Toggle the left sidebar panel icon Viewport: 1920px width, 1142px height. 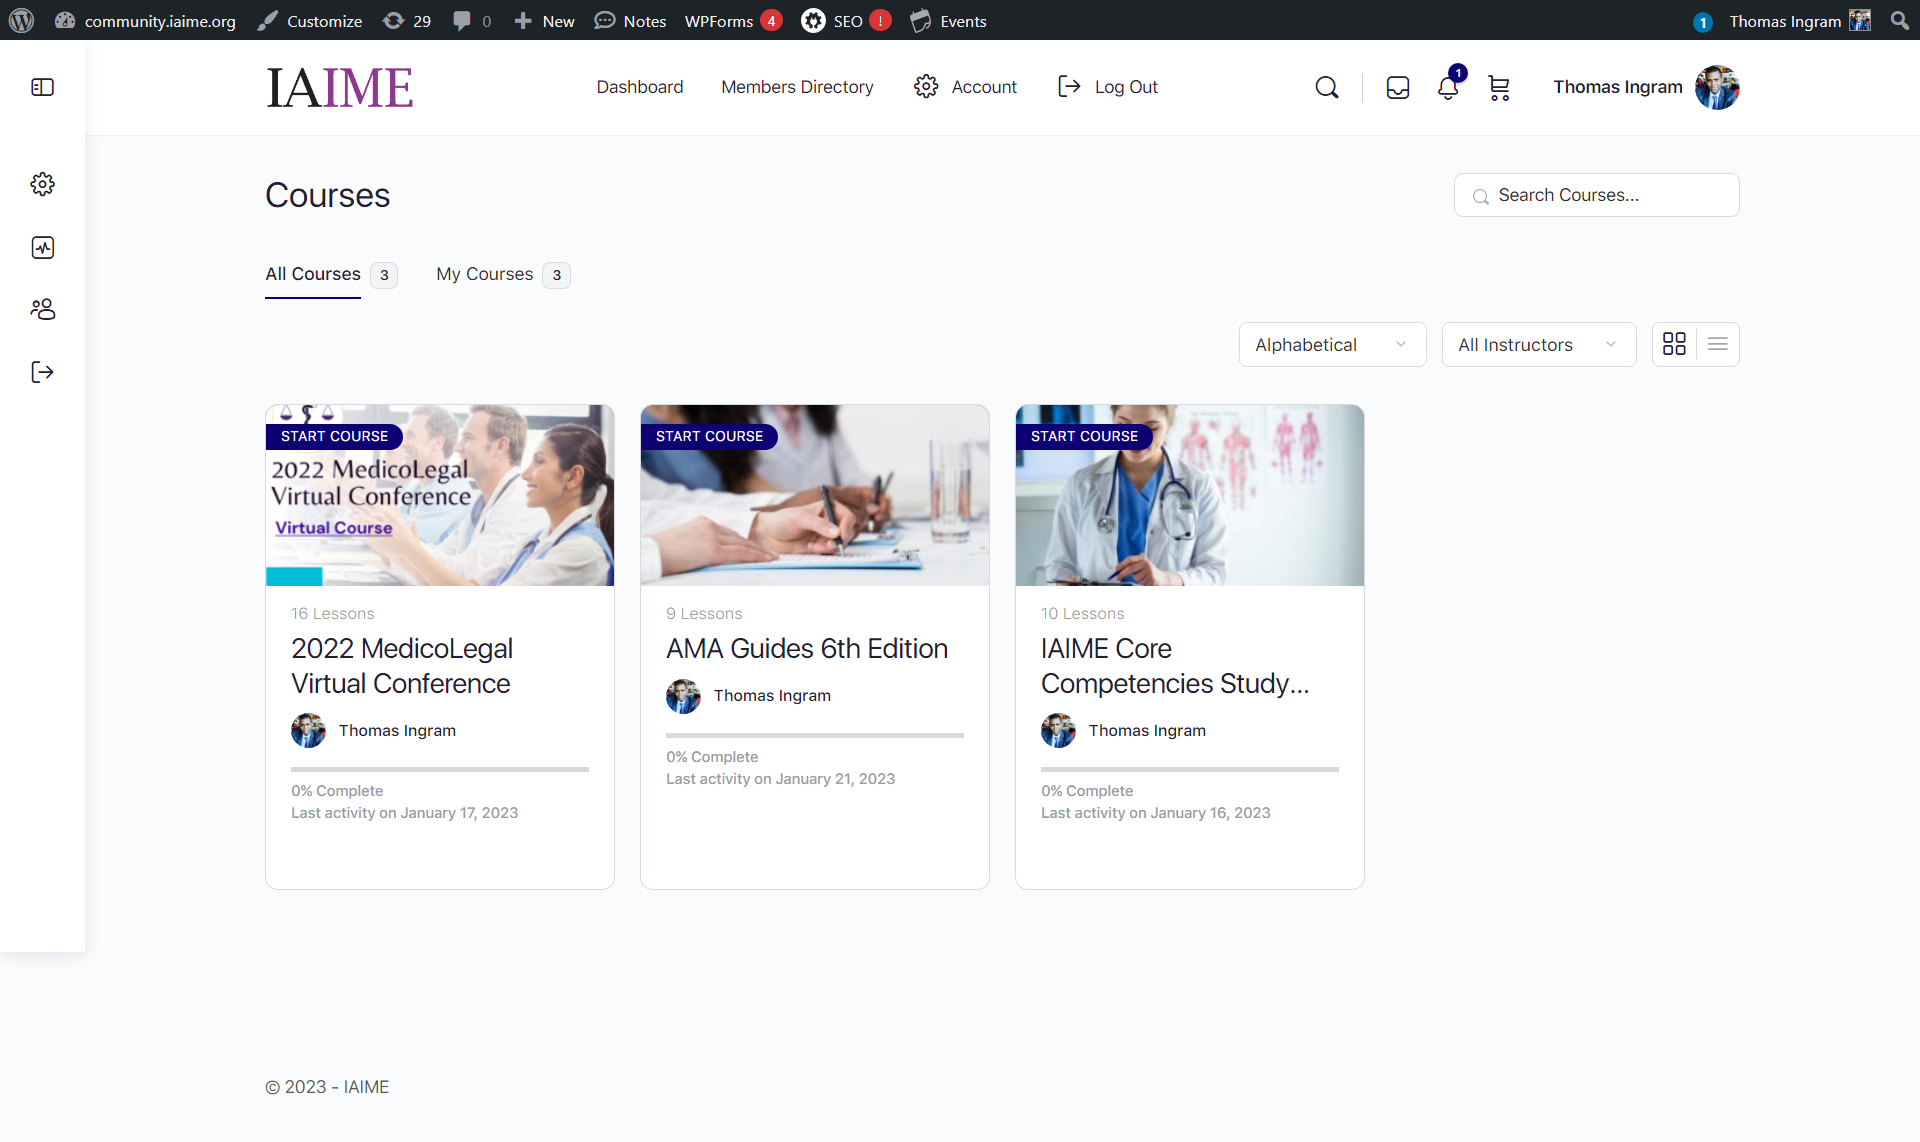pyautogui.click(x=42, y=88)
